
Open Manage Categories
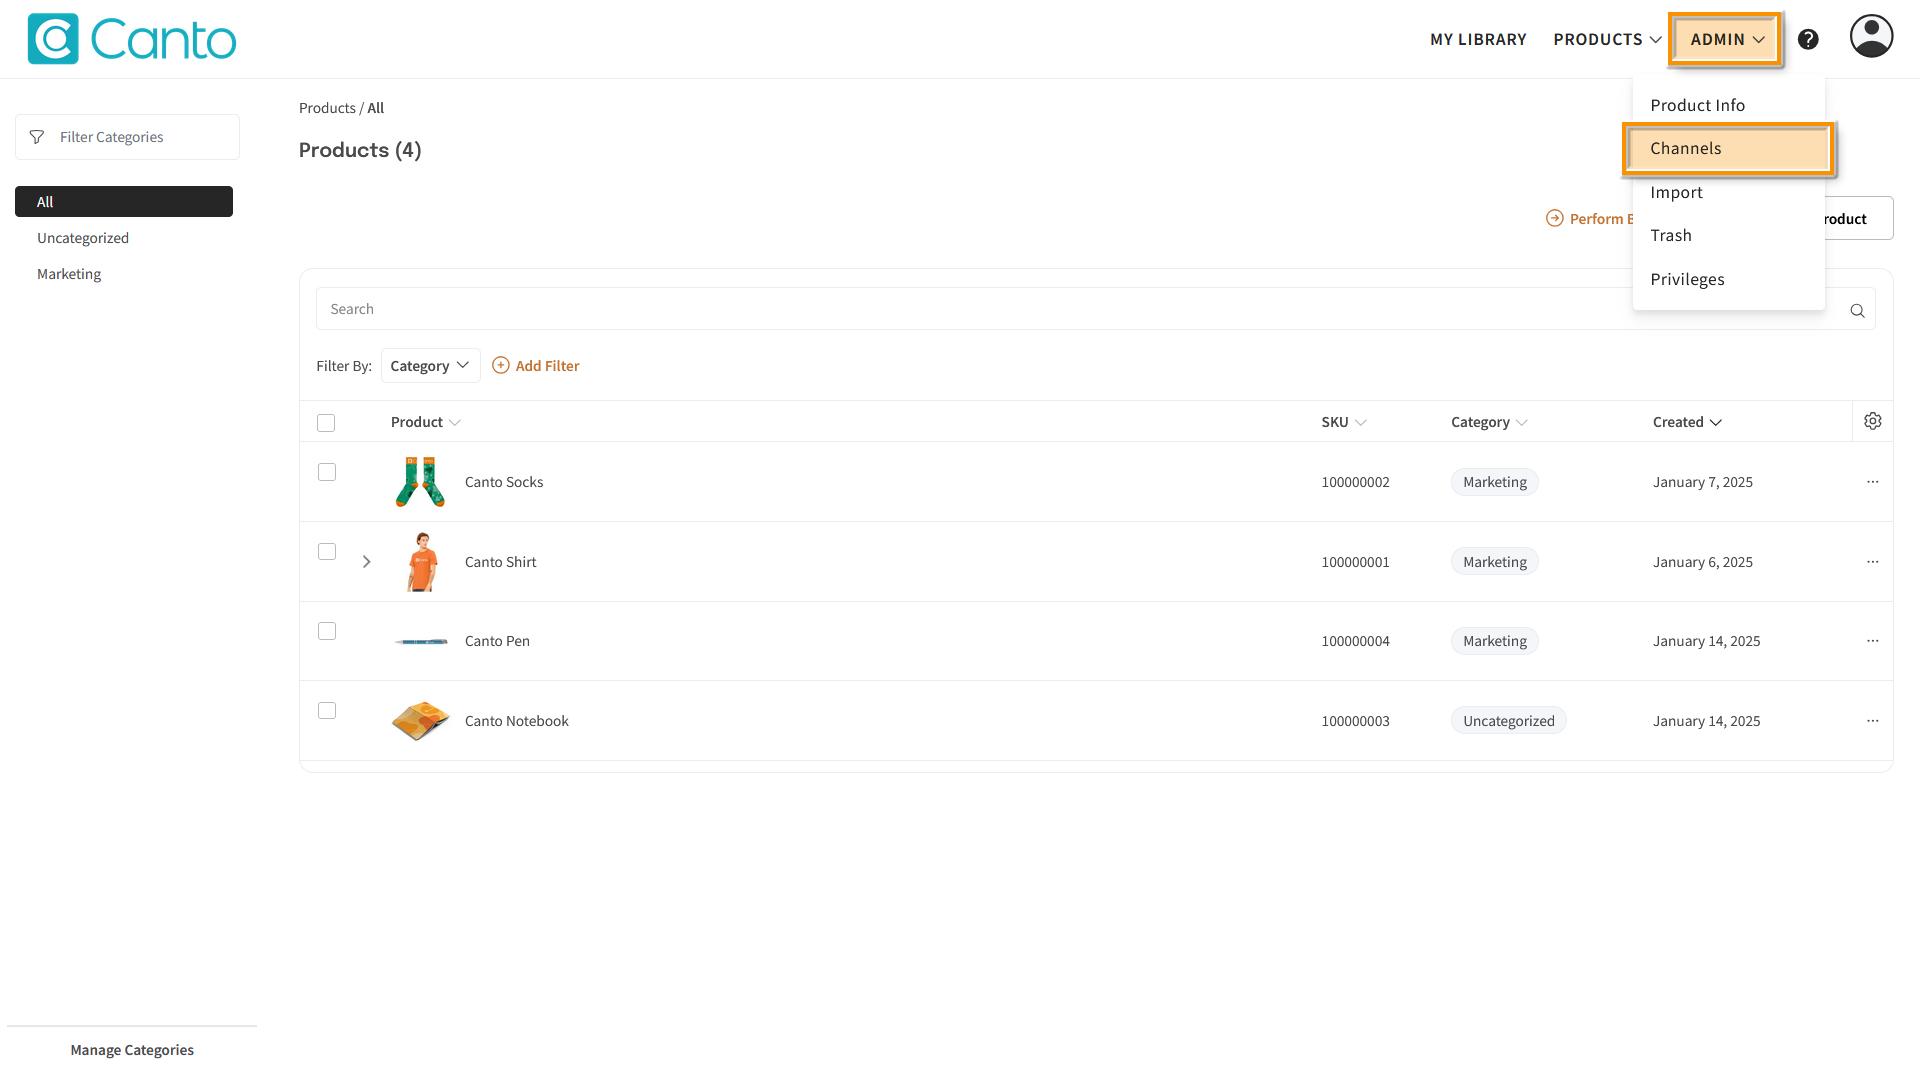pos(132,1050)
